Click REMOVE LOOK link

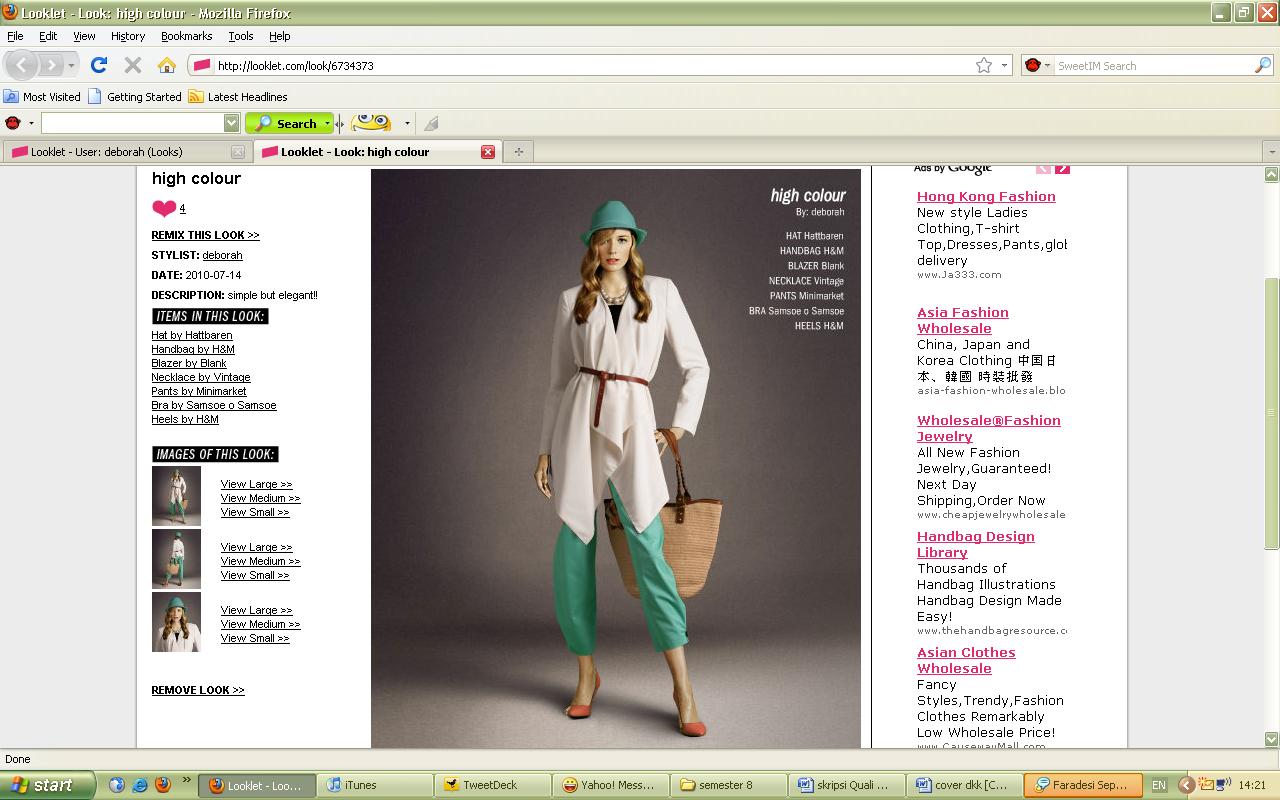pos(198,690)
